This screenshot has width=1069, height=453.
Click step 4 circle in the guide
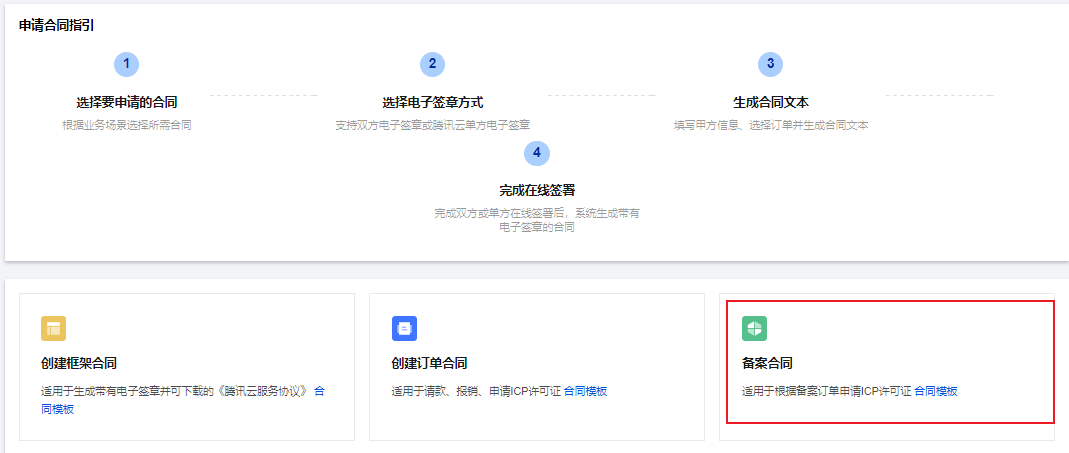click(537, 153)
